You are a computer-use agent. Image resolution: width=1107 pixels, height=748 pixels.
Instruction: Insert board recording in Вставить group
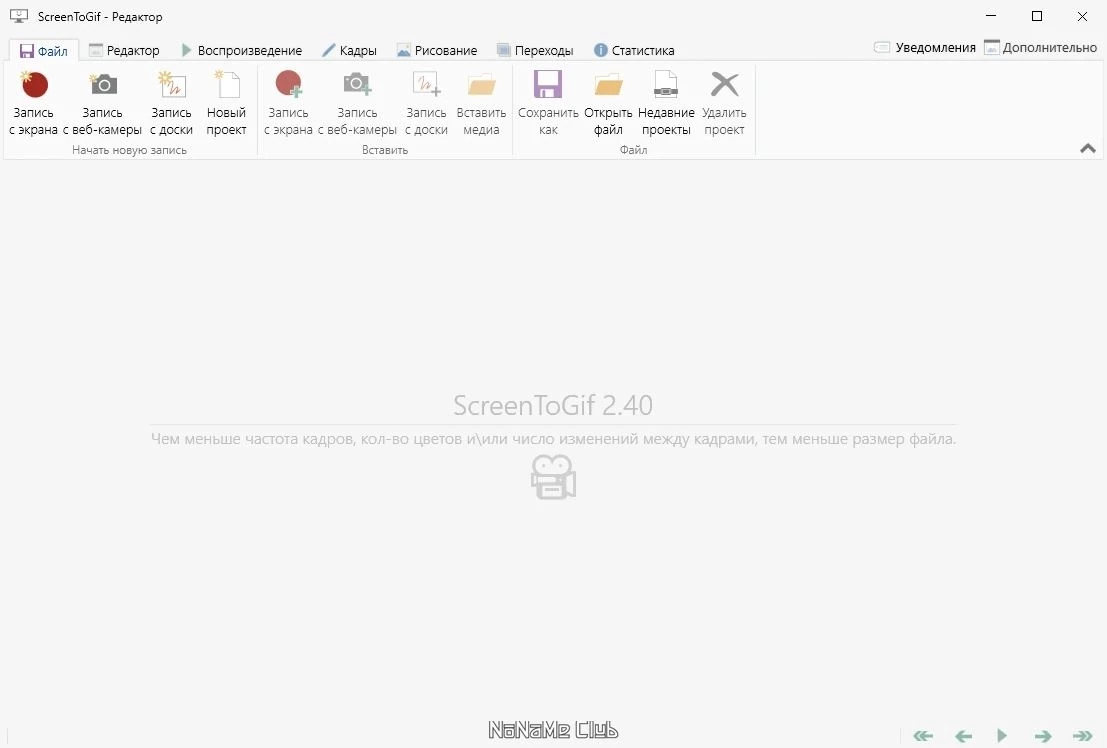point(426,102)
